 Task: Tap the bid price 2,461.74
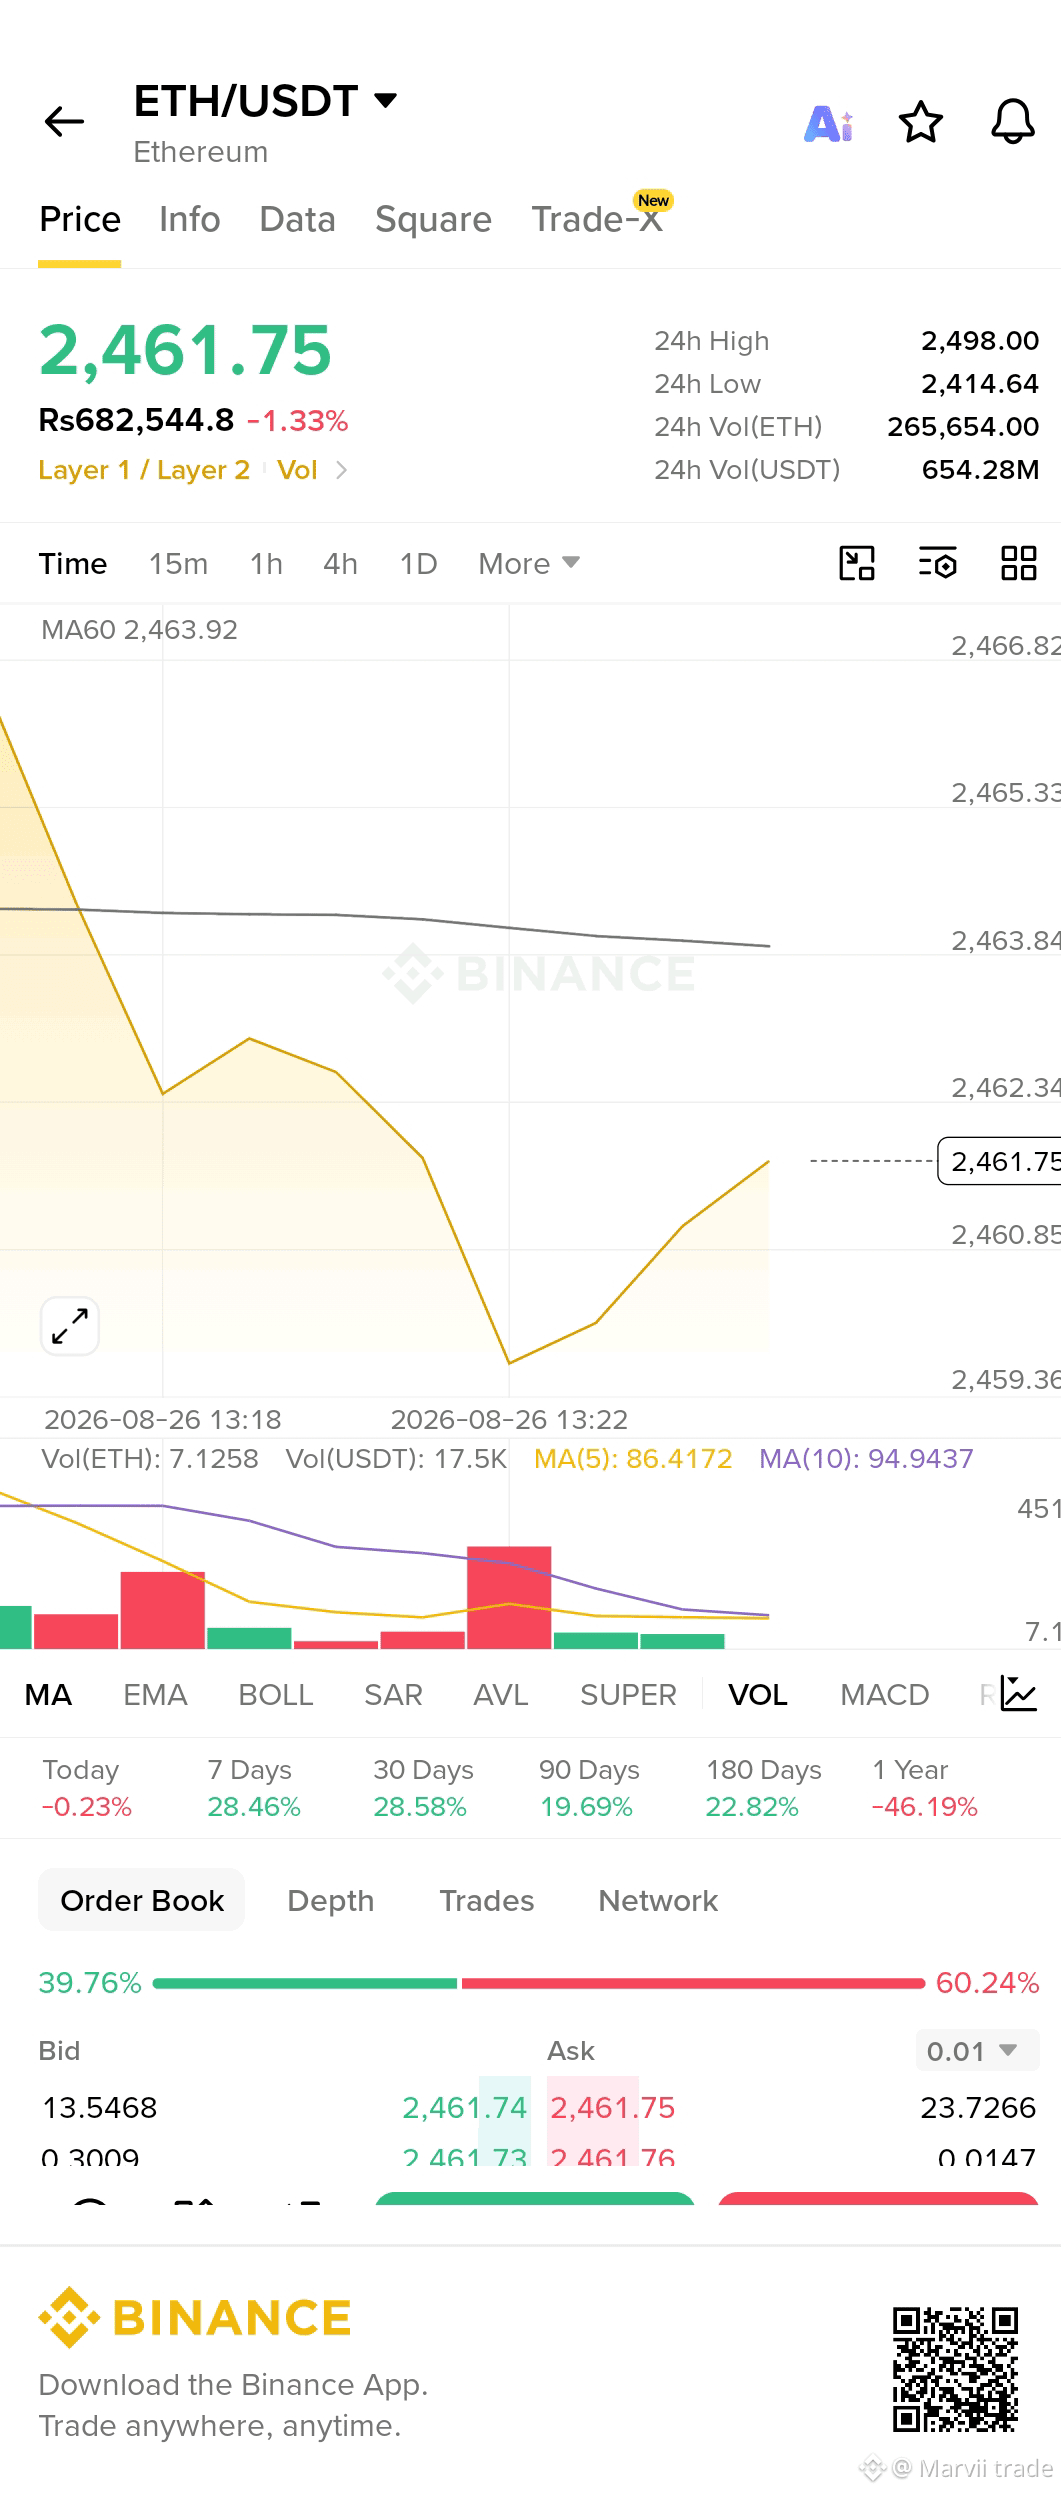click(x=464, y=2107)
